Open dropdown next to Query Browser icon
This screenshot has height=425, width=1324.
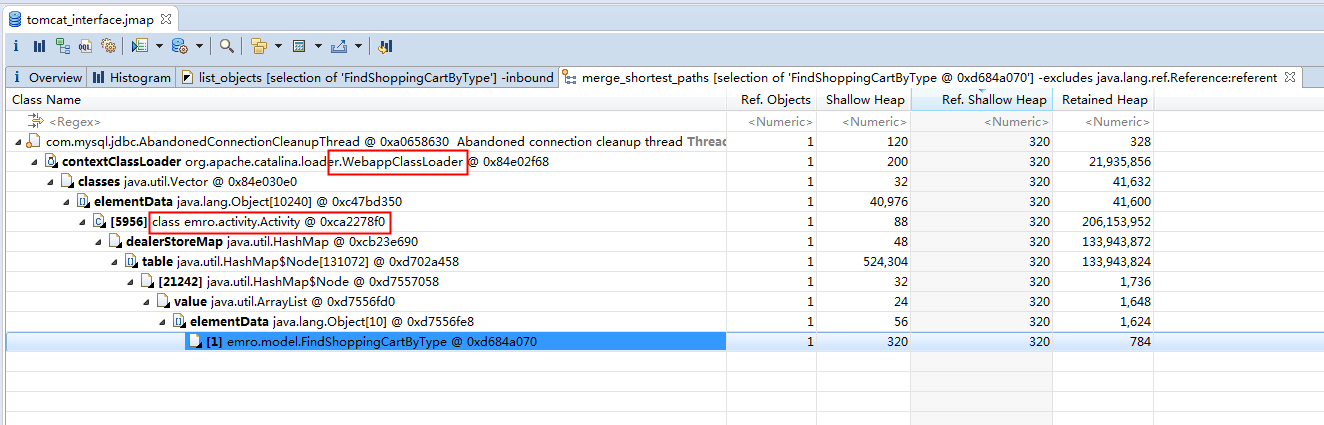pyautogui.click(x=198, y=46)
